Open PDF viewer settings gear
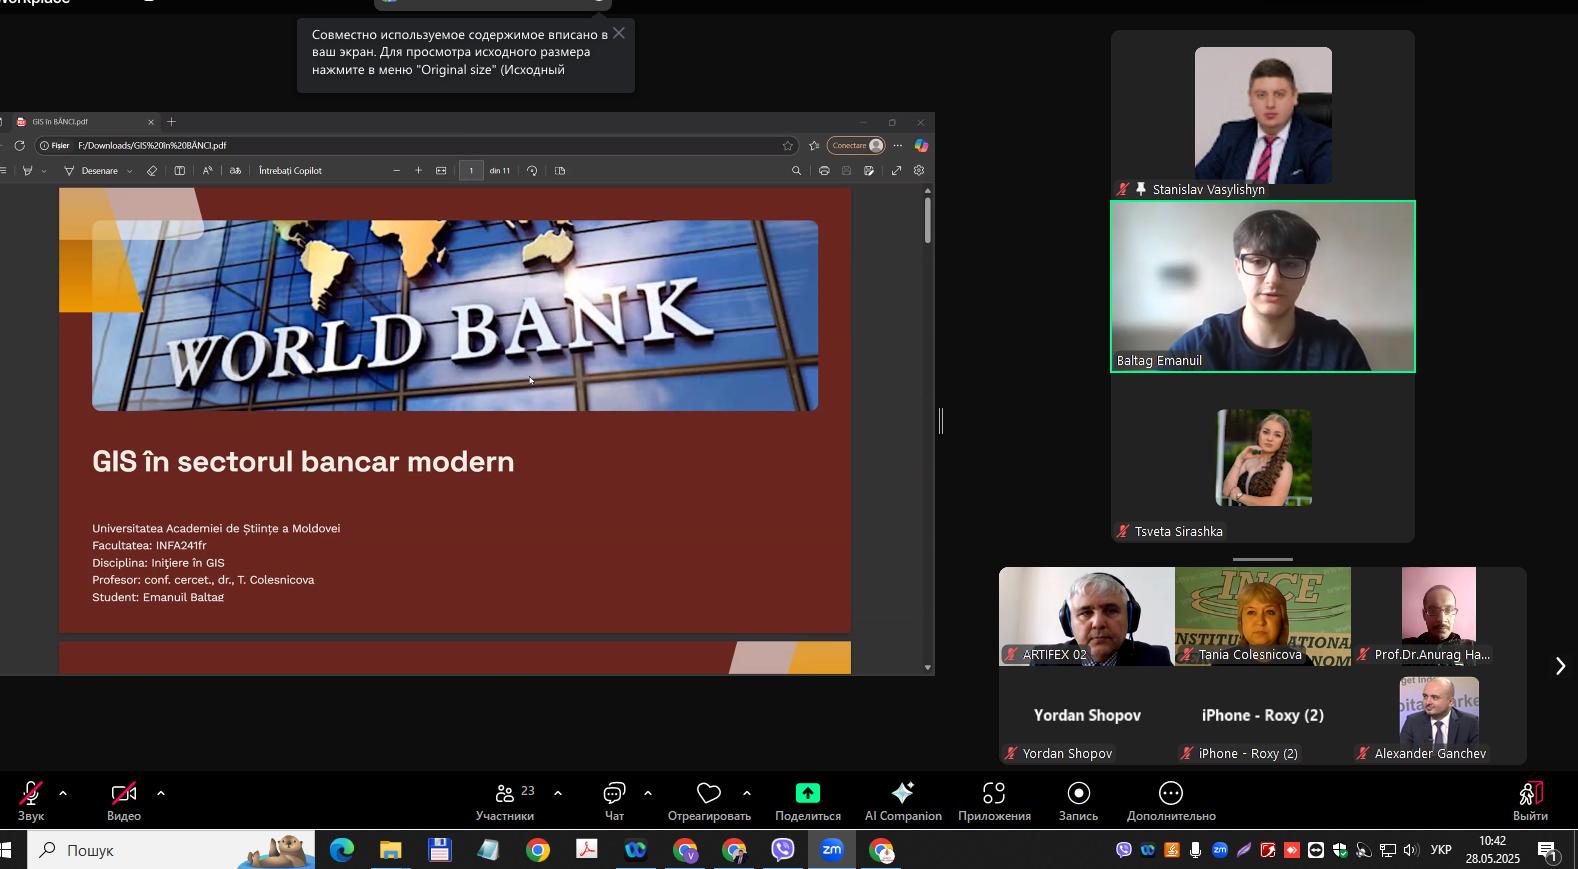 (919, 171)
